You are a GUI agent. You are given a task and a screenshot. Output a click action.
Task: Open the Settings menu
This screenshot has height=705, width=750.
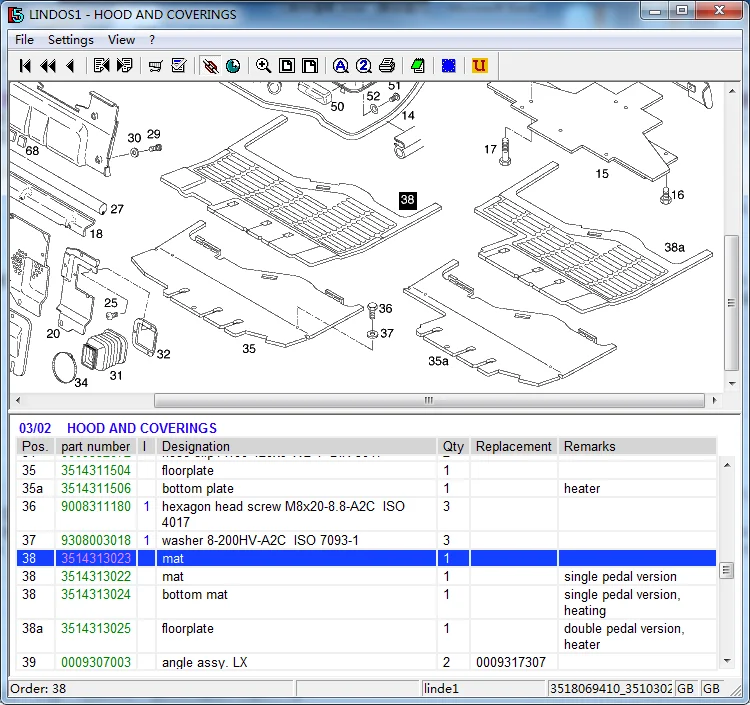(x=70, y=40)
